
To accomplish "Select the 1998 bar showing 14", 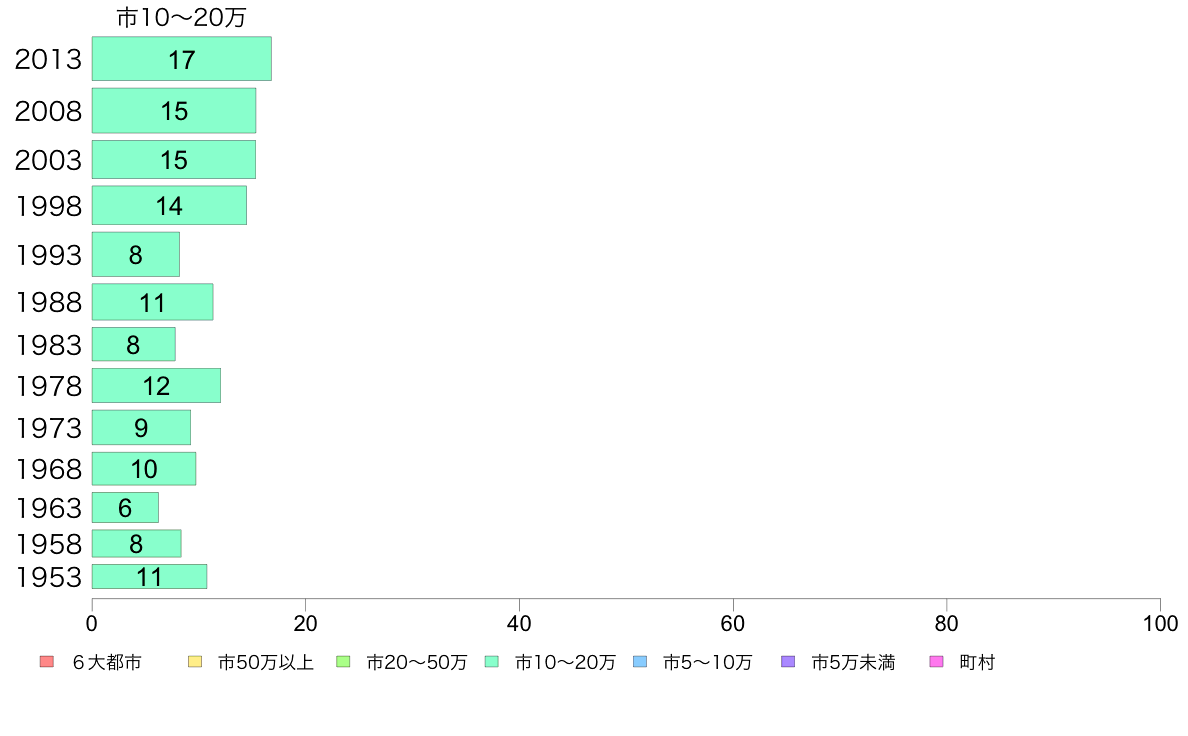I will [170, 205].
